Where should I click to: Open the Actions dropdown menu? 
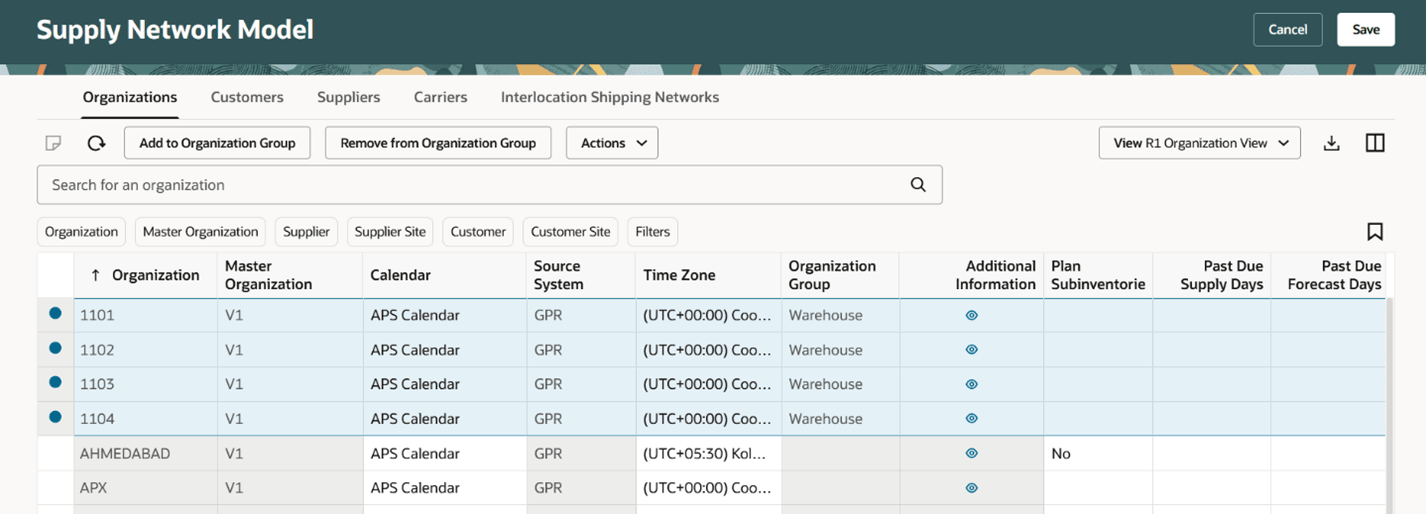tap(612, 143)
